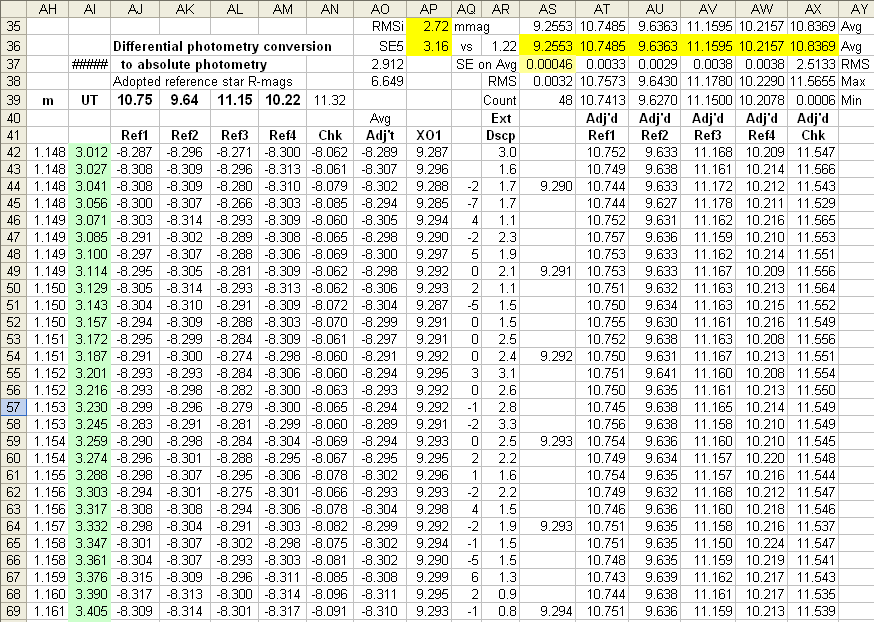Select column header AX

pos(813,9)
